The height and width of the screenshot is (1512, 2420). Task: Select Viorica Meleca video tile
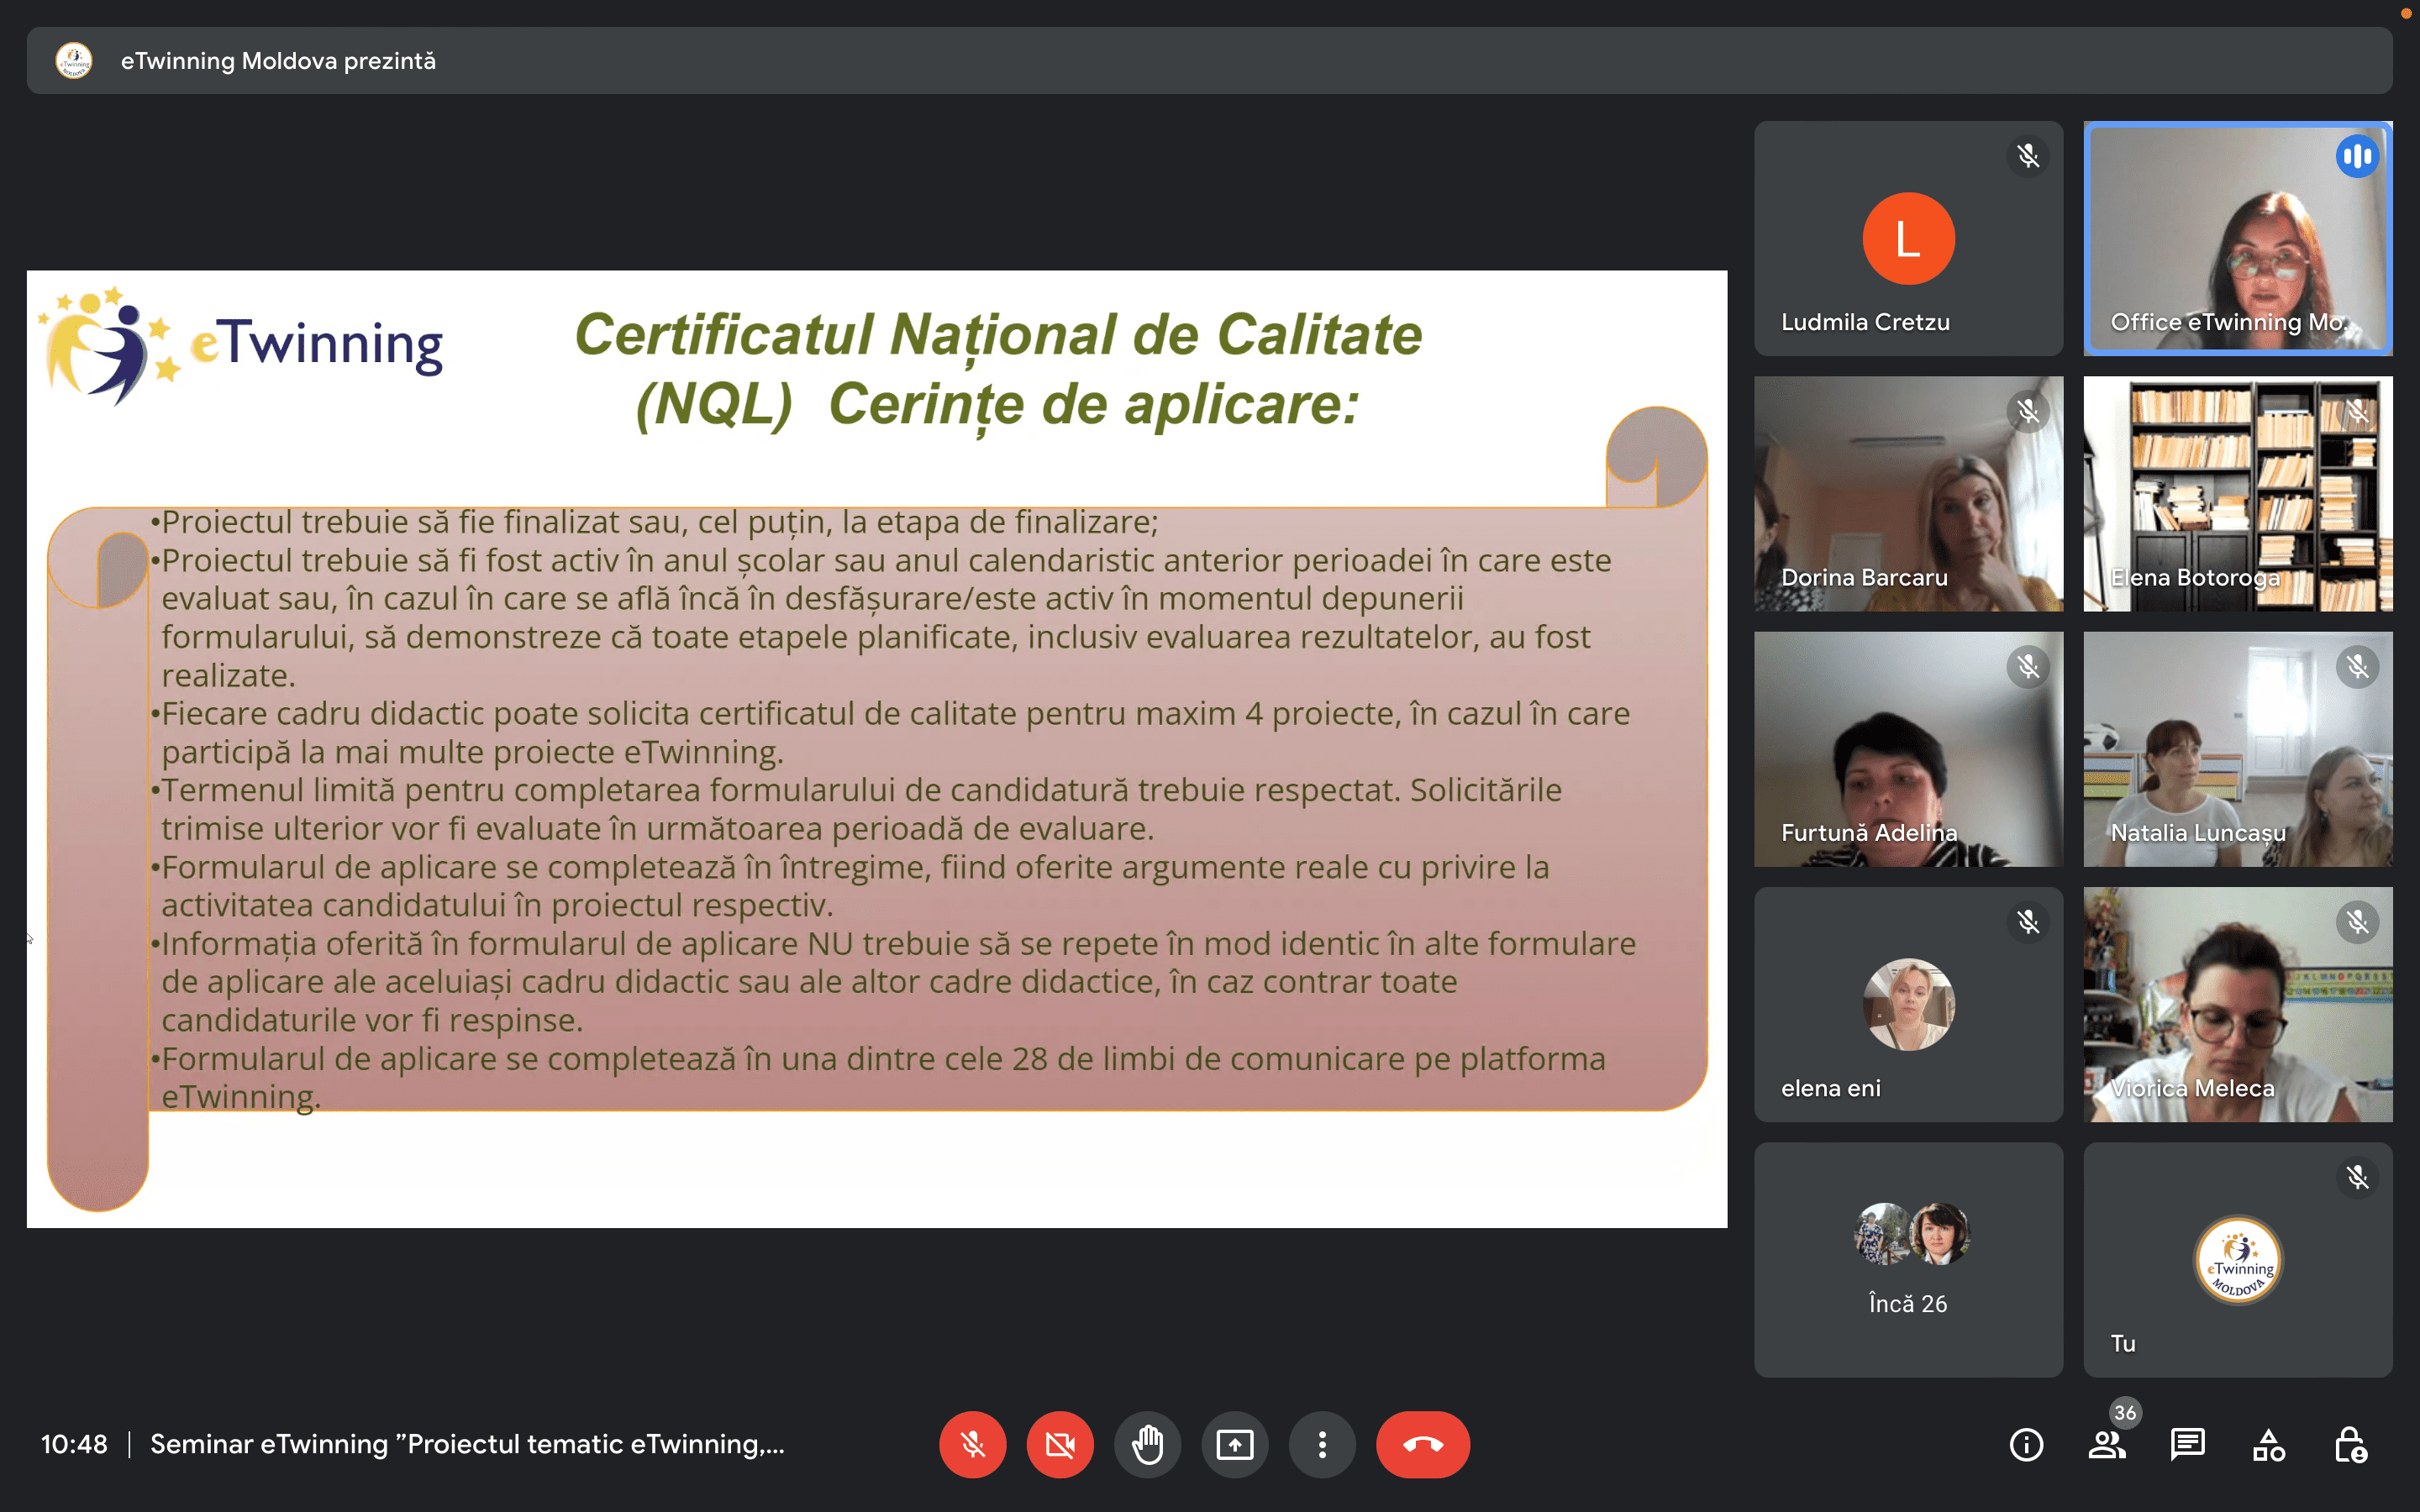click(2238, 1004)
